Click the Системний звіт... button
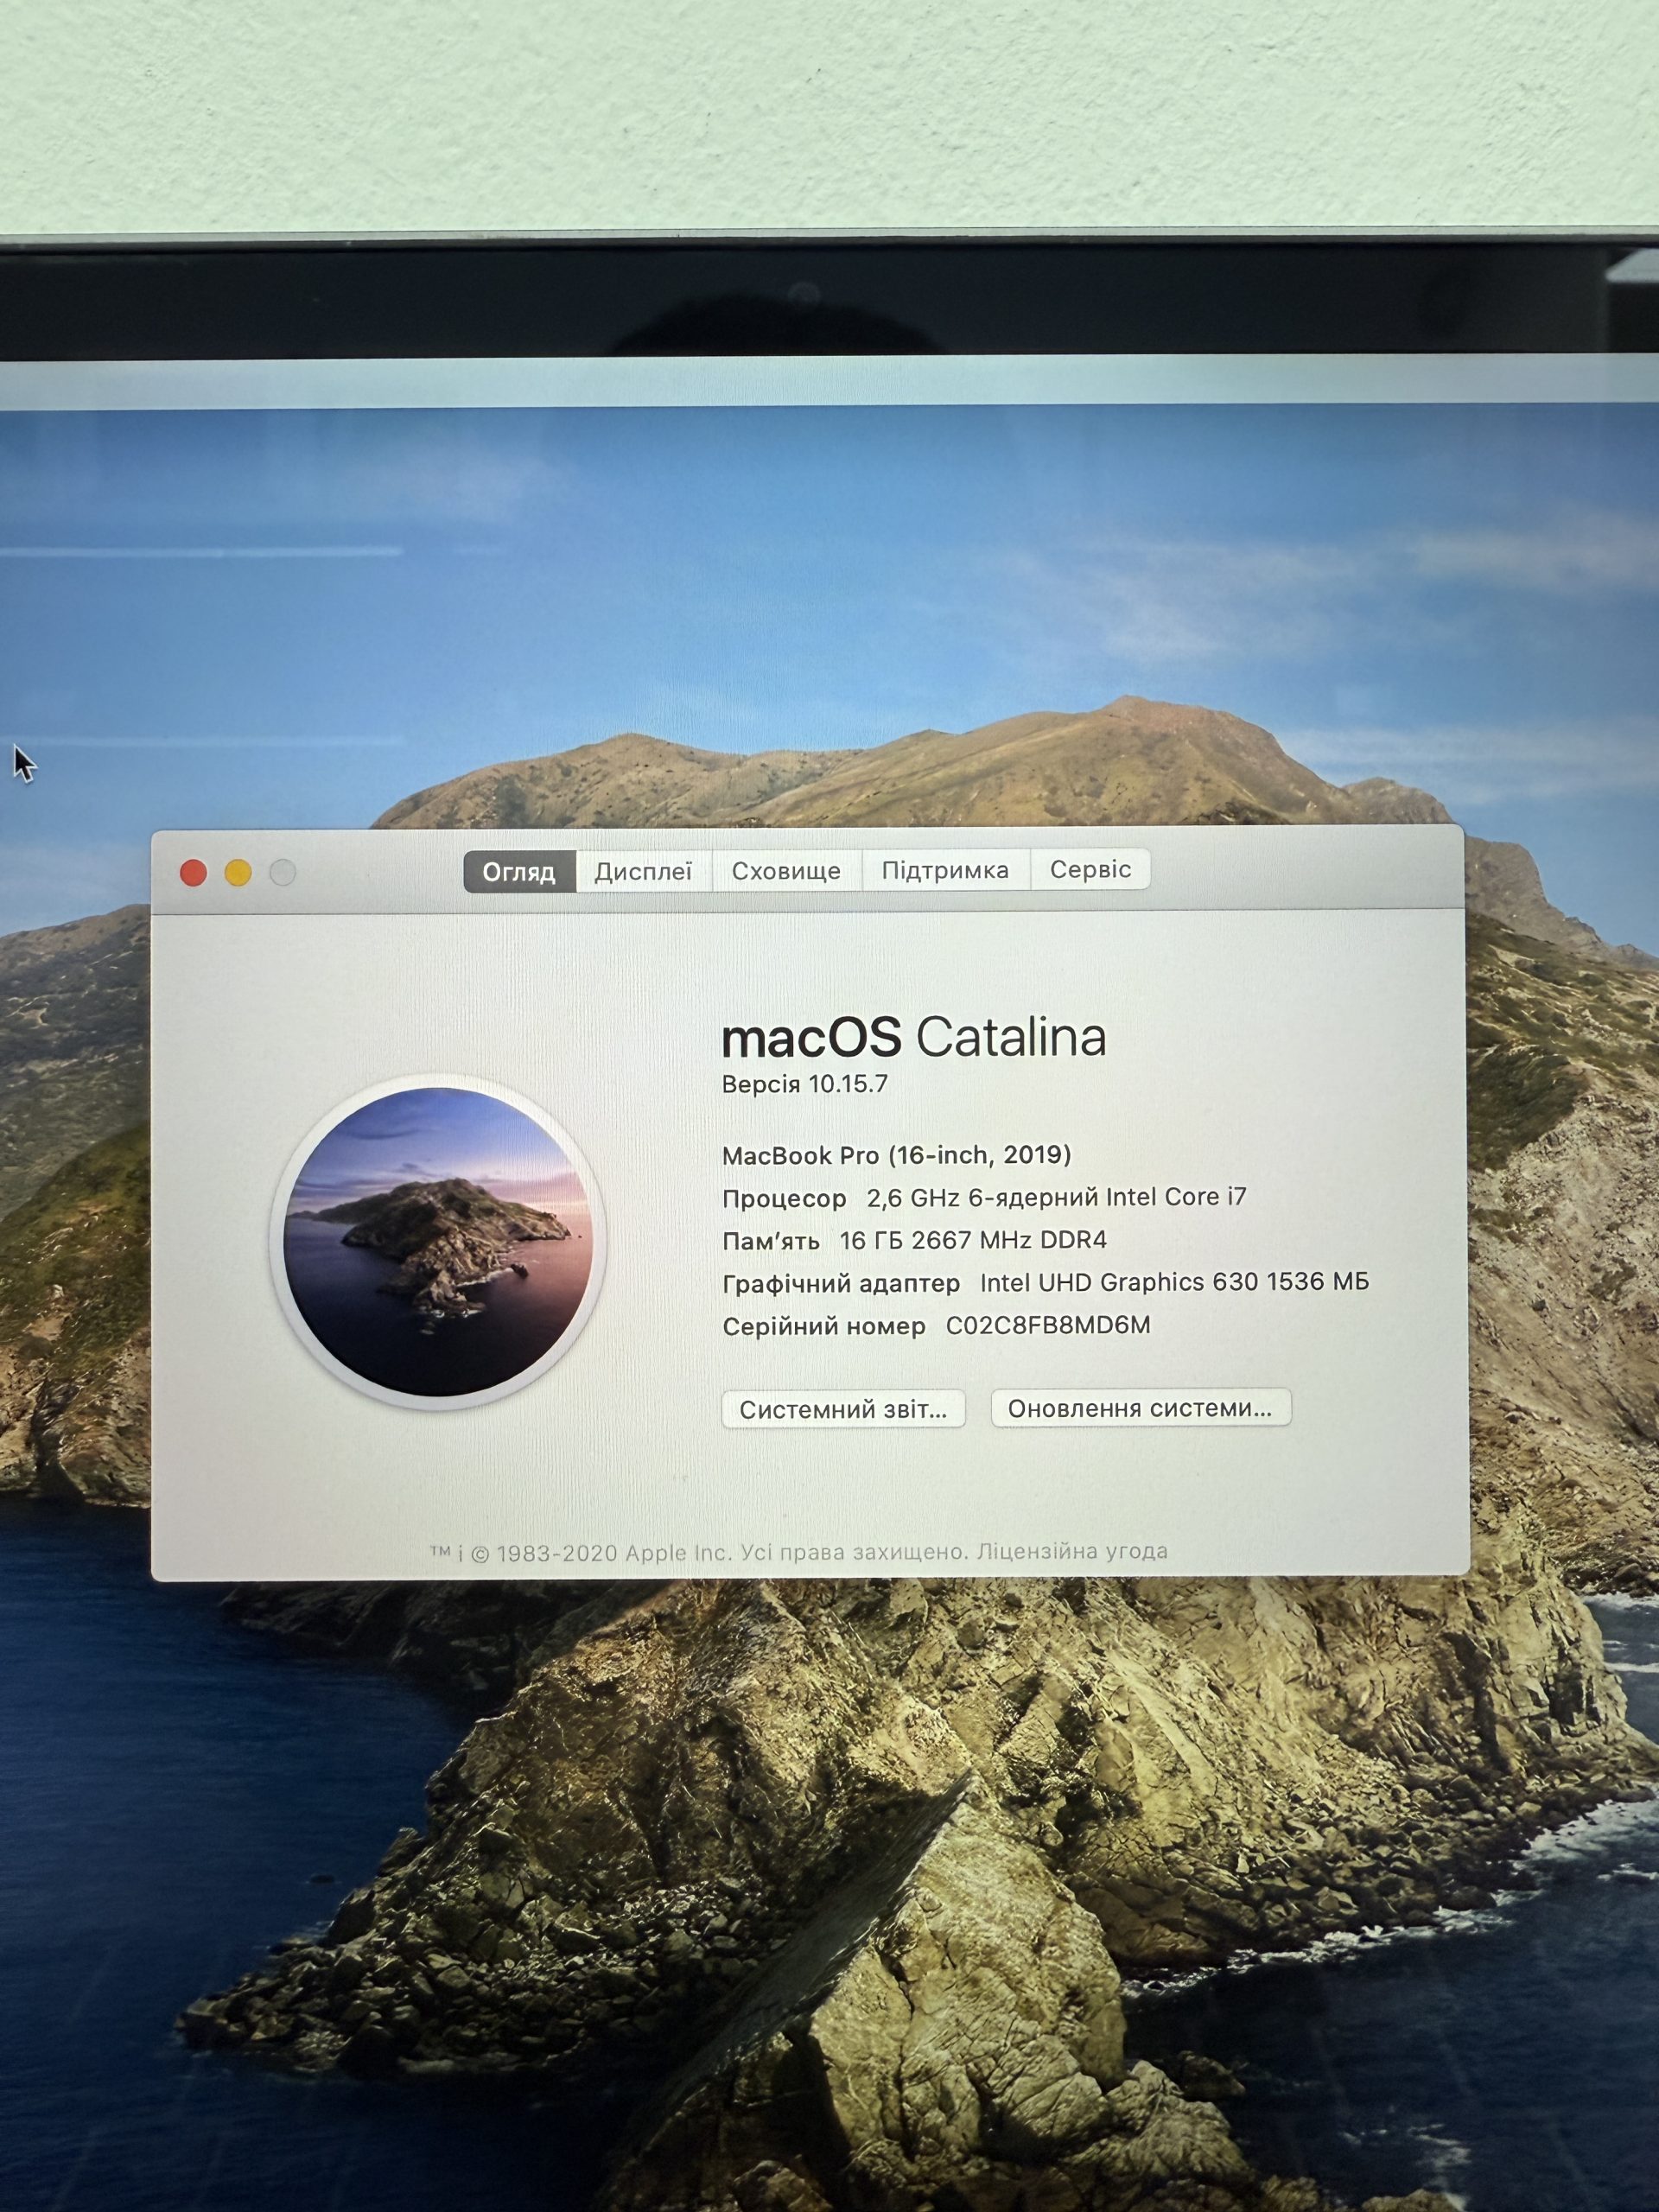The width and height of the screenshot is (1659, 2212). 843,1409
